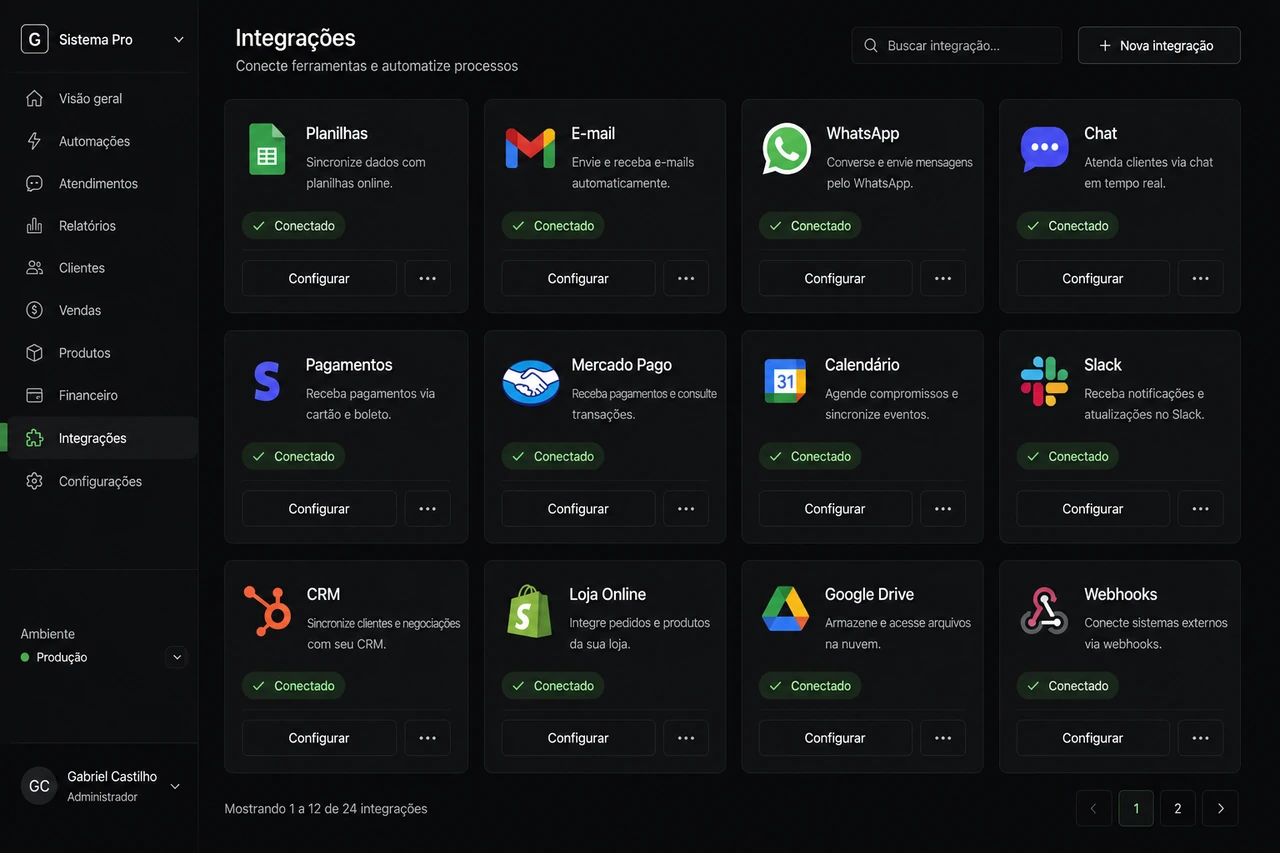
Task: Open more options for Chat card
Action: tap(1201, 278)
